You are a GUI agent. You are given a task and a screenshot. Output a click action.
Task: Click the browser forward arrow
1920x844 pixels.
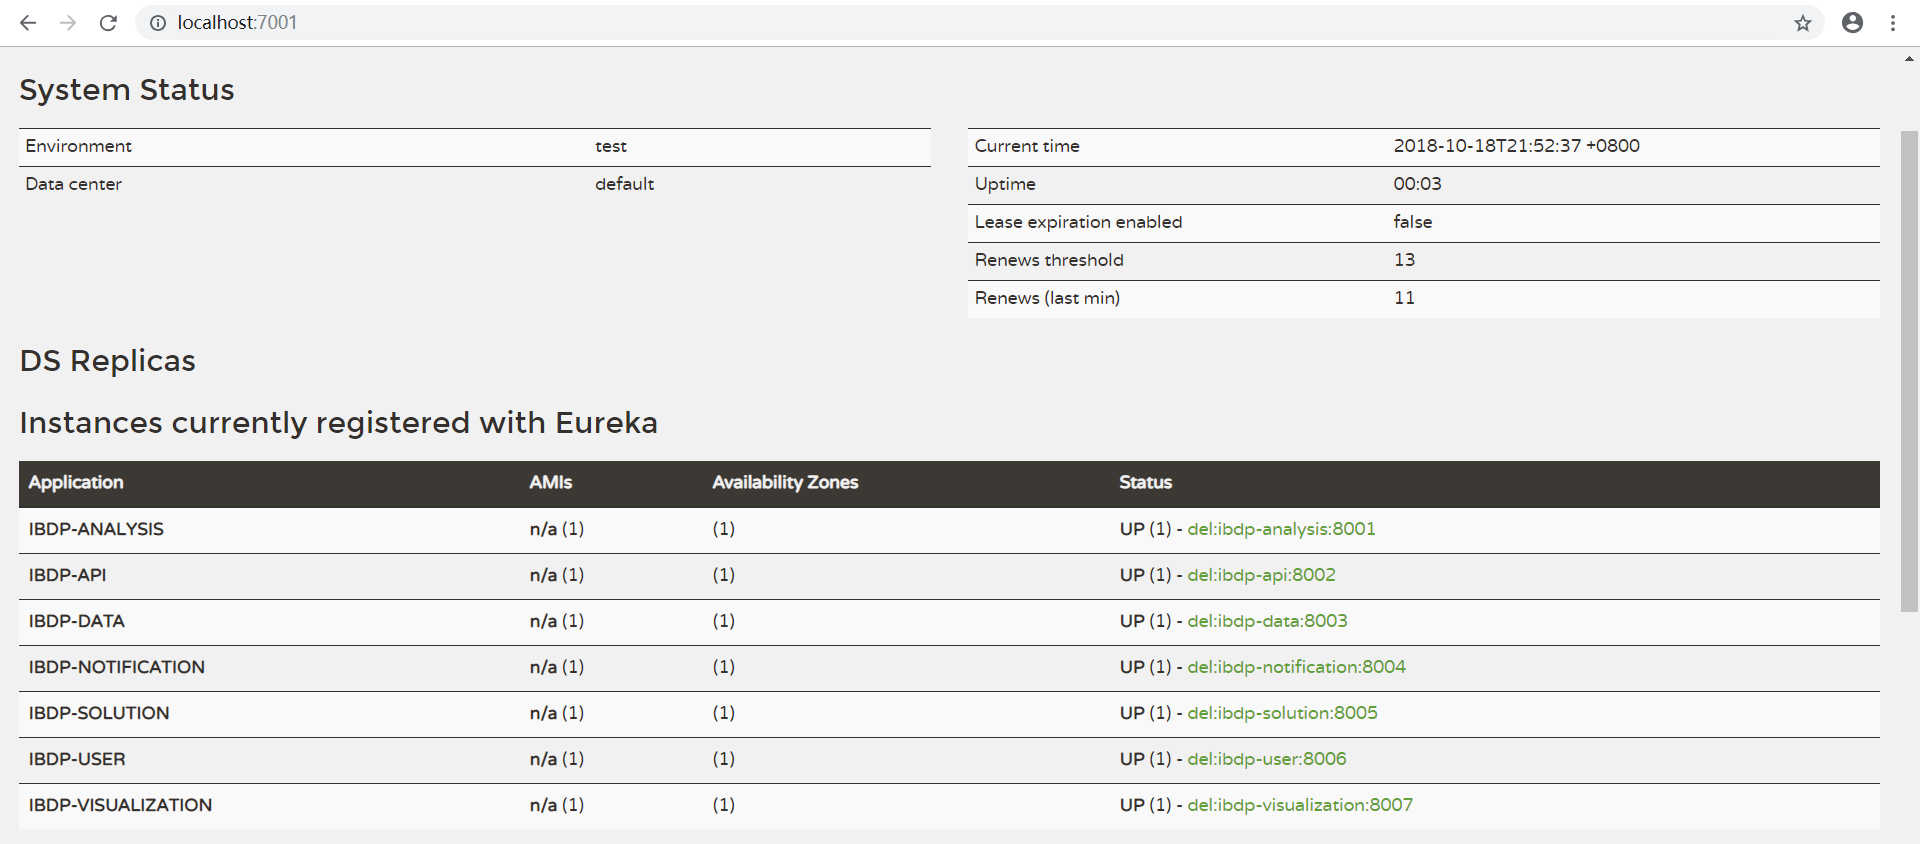pos(68,22)
